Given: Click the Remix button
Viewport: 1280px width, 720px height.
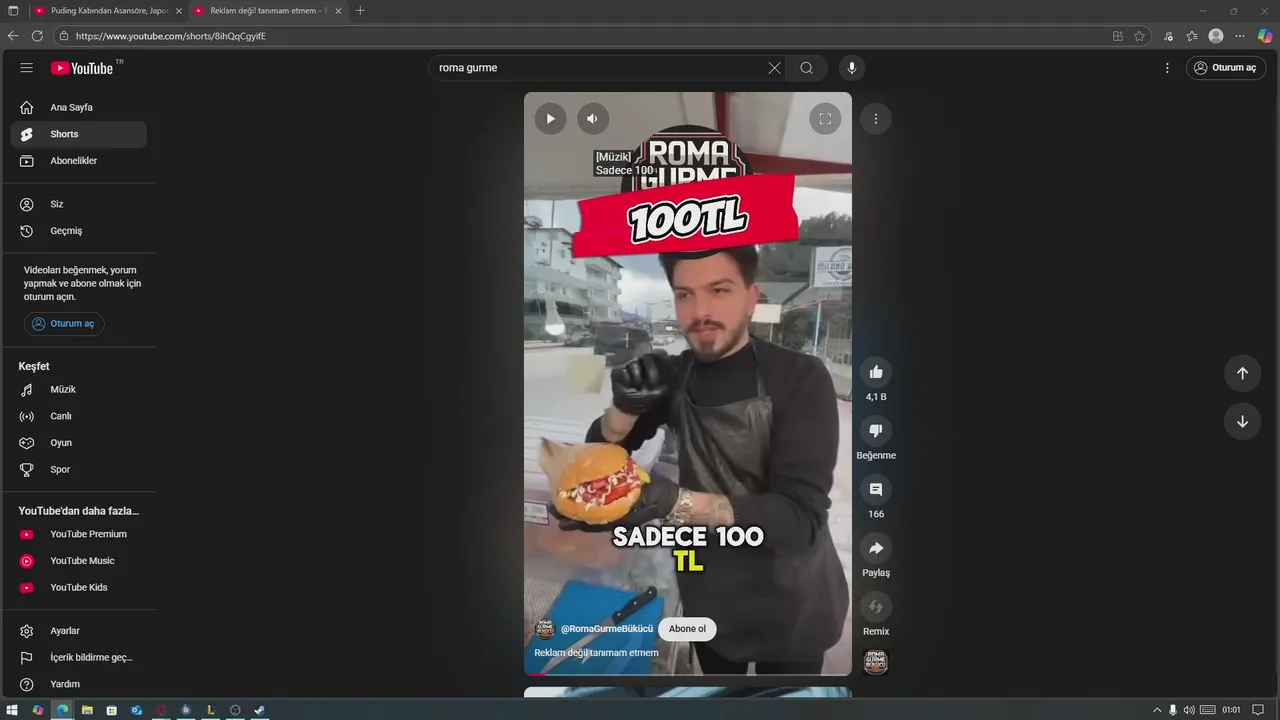Looking at the screenshot, I should coord(876,607).
